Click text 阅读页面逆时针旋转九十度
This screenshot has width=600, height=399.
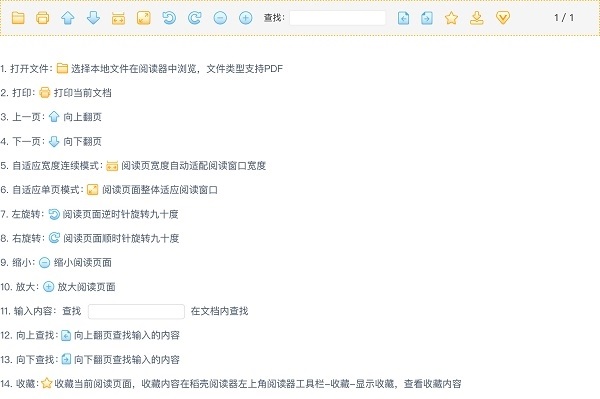pyautogui.click(x=121, y=214)
